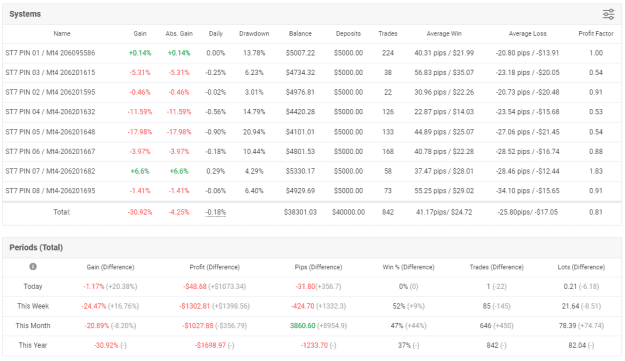Open ST7 PIN 01 / Mt4 206095586 system
The width and height of the screenshot is (625, 361).
tap(50, 53)
